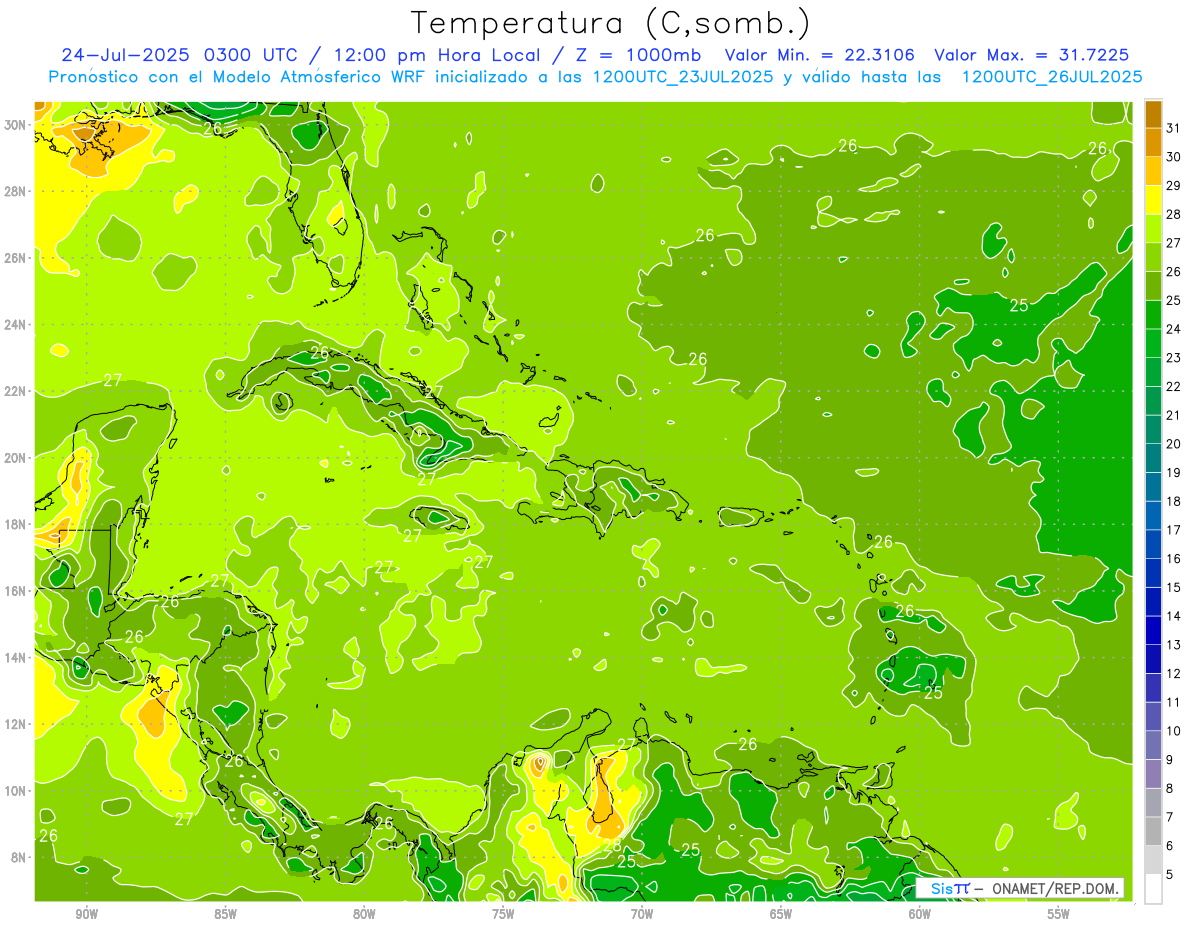
Task: Click the color scale value '17'
Action: tap(1173, 530)
